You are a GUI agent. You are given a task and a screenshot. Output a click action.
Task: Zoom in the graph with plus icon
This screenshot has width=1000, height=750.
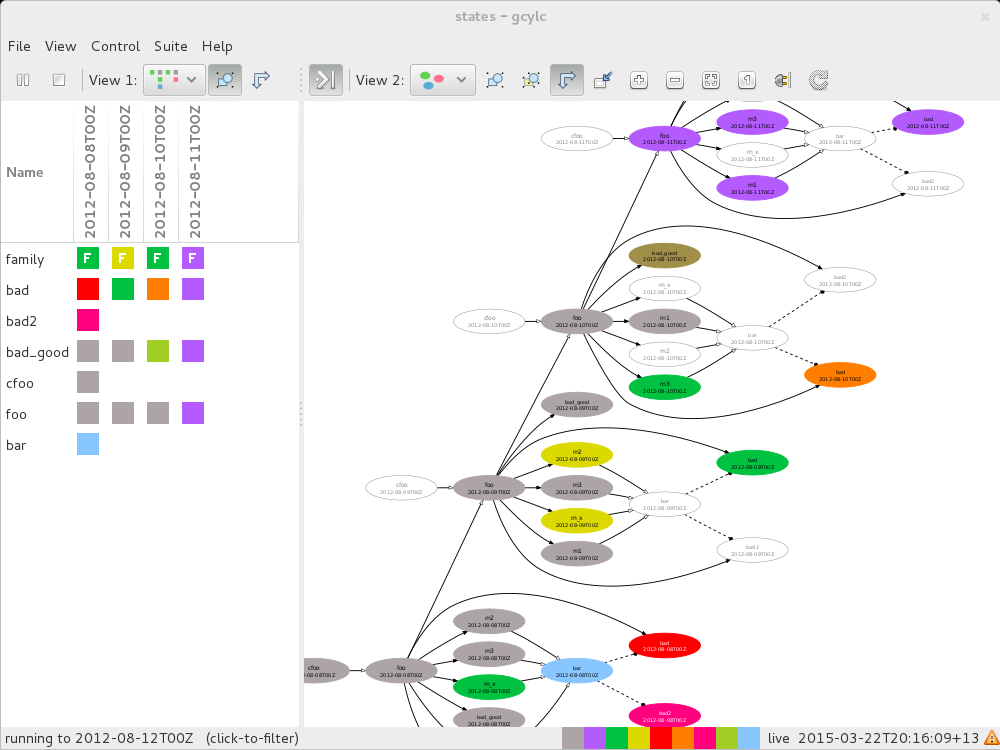(638, 80)
